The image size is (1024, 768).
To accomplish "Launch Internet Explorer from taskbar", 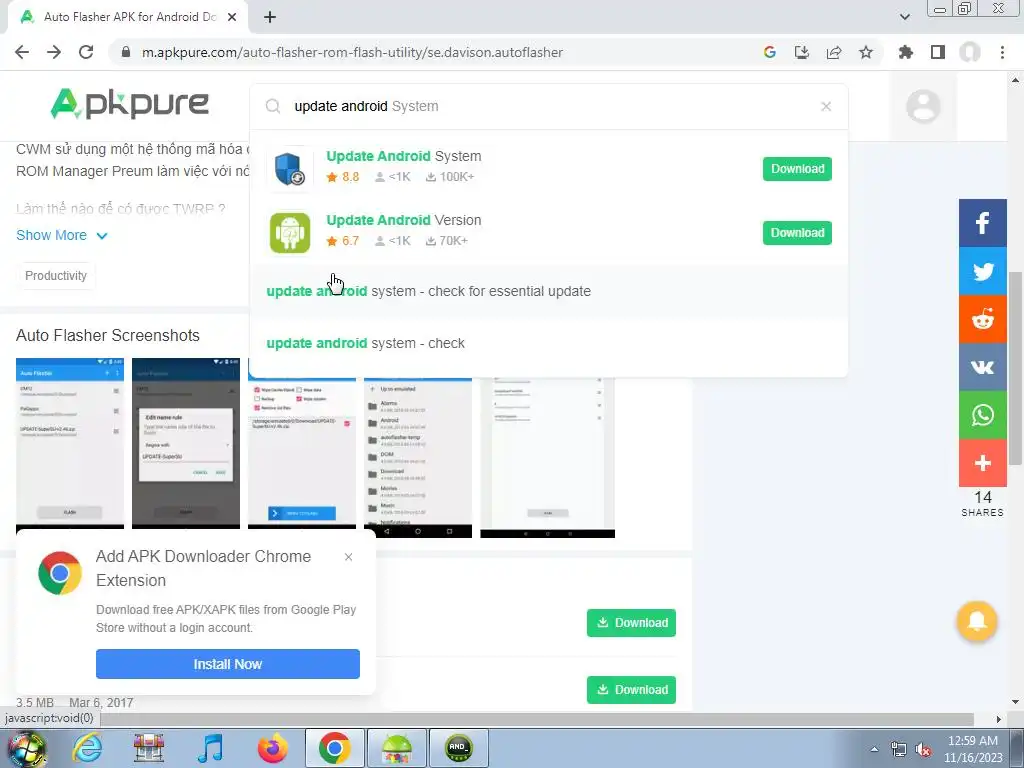I will pyautogui.click(x=86, y=748).
